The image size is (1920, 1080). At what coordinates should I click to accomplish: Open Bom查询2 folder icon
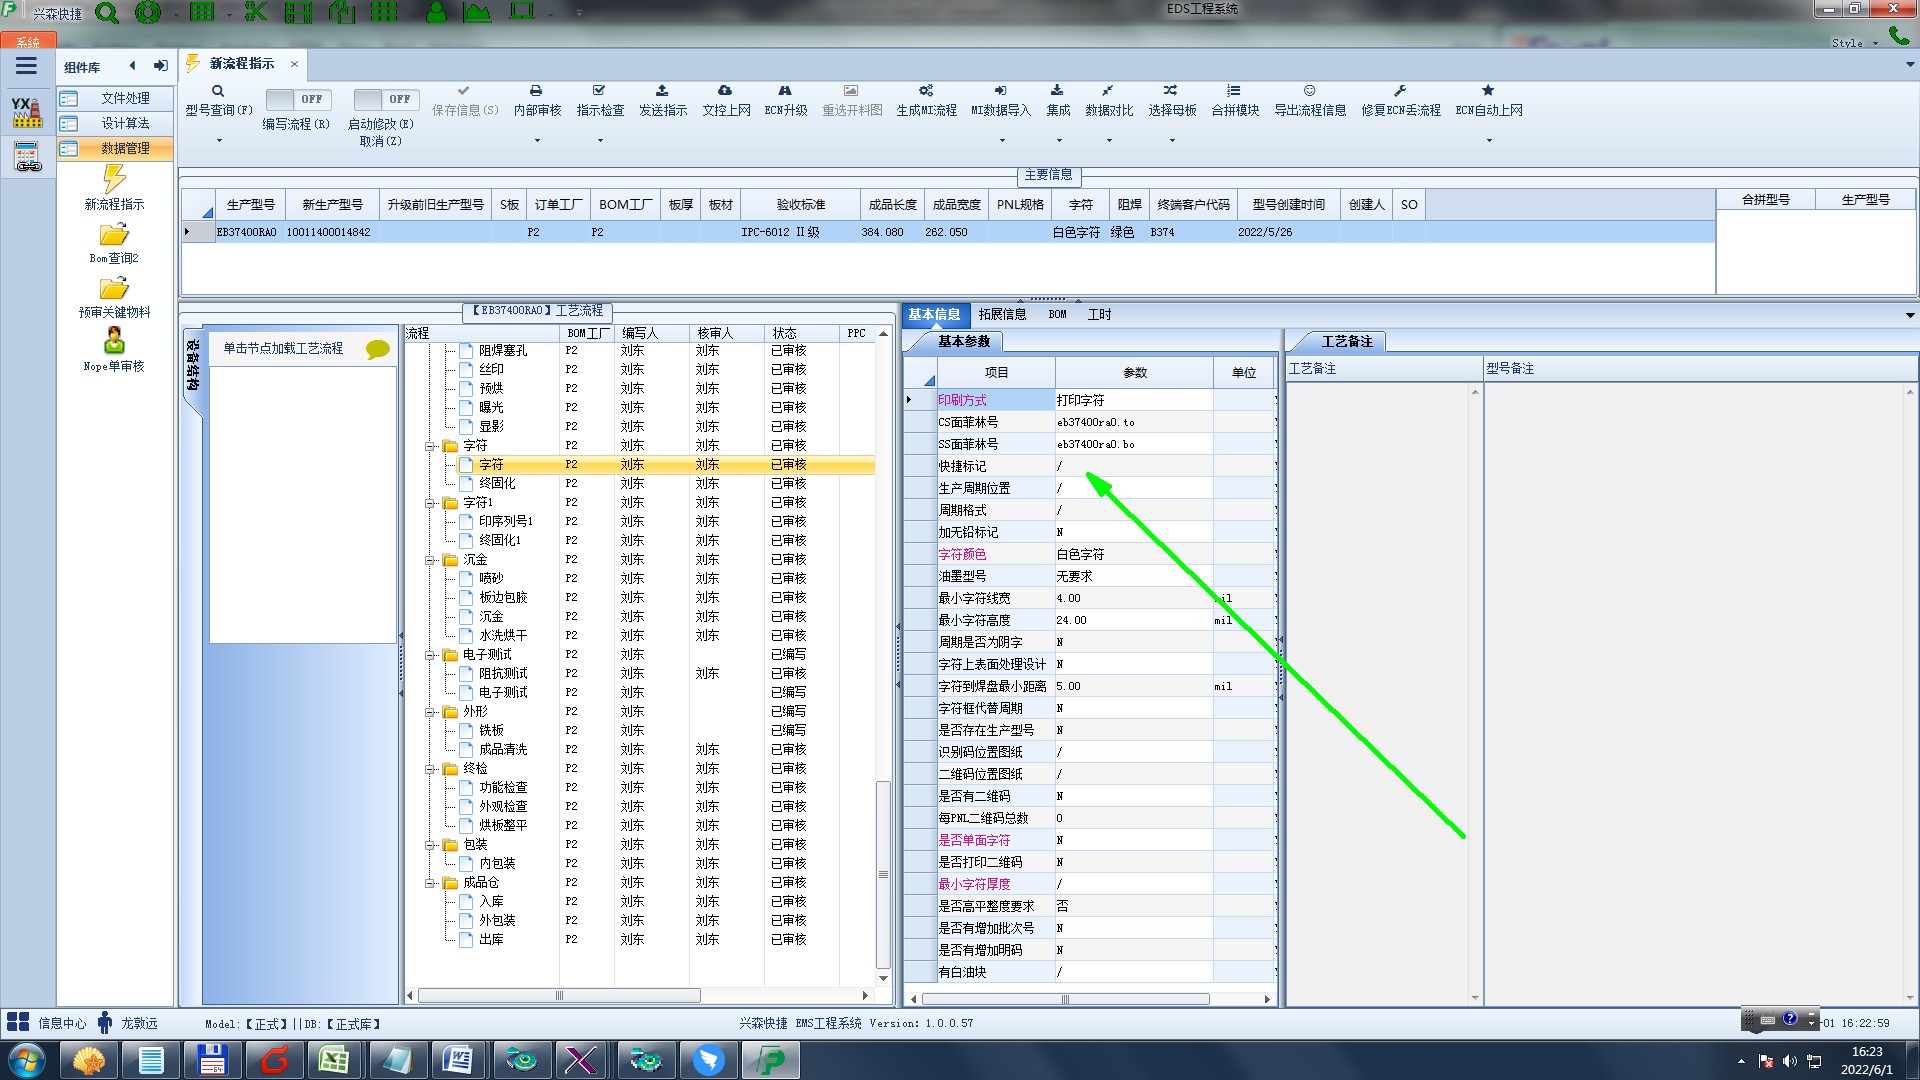(x=114, y=235)
